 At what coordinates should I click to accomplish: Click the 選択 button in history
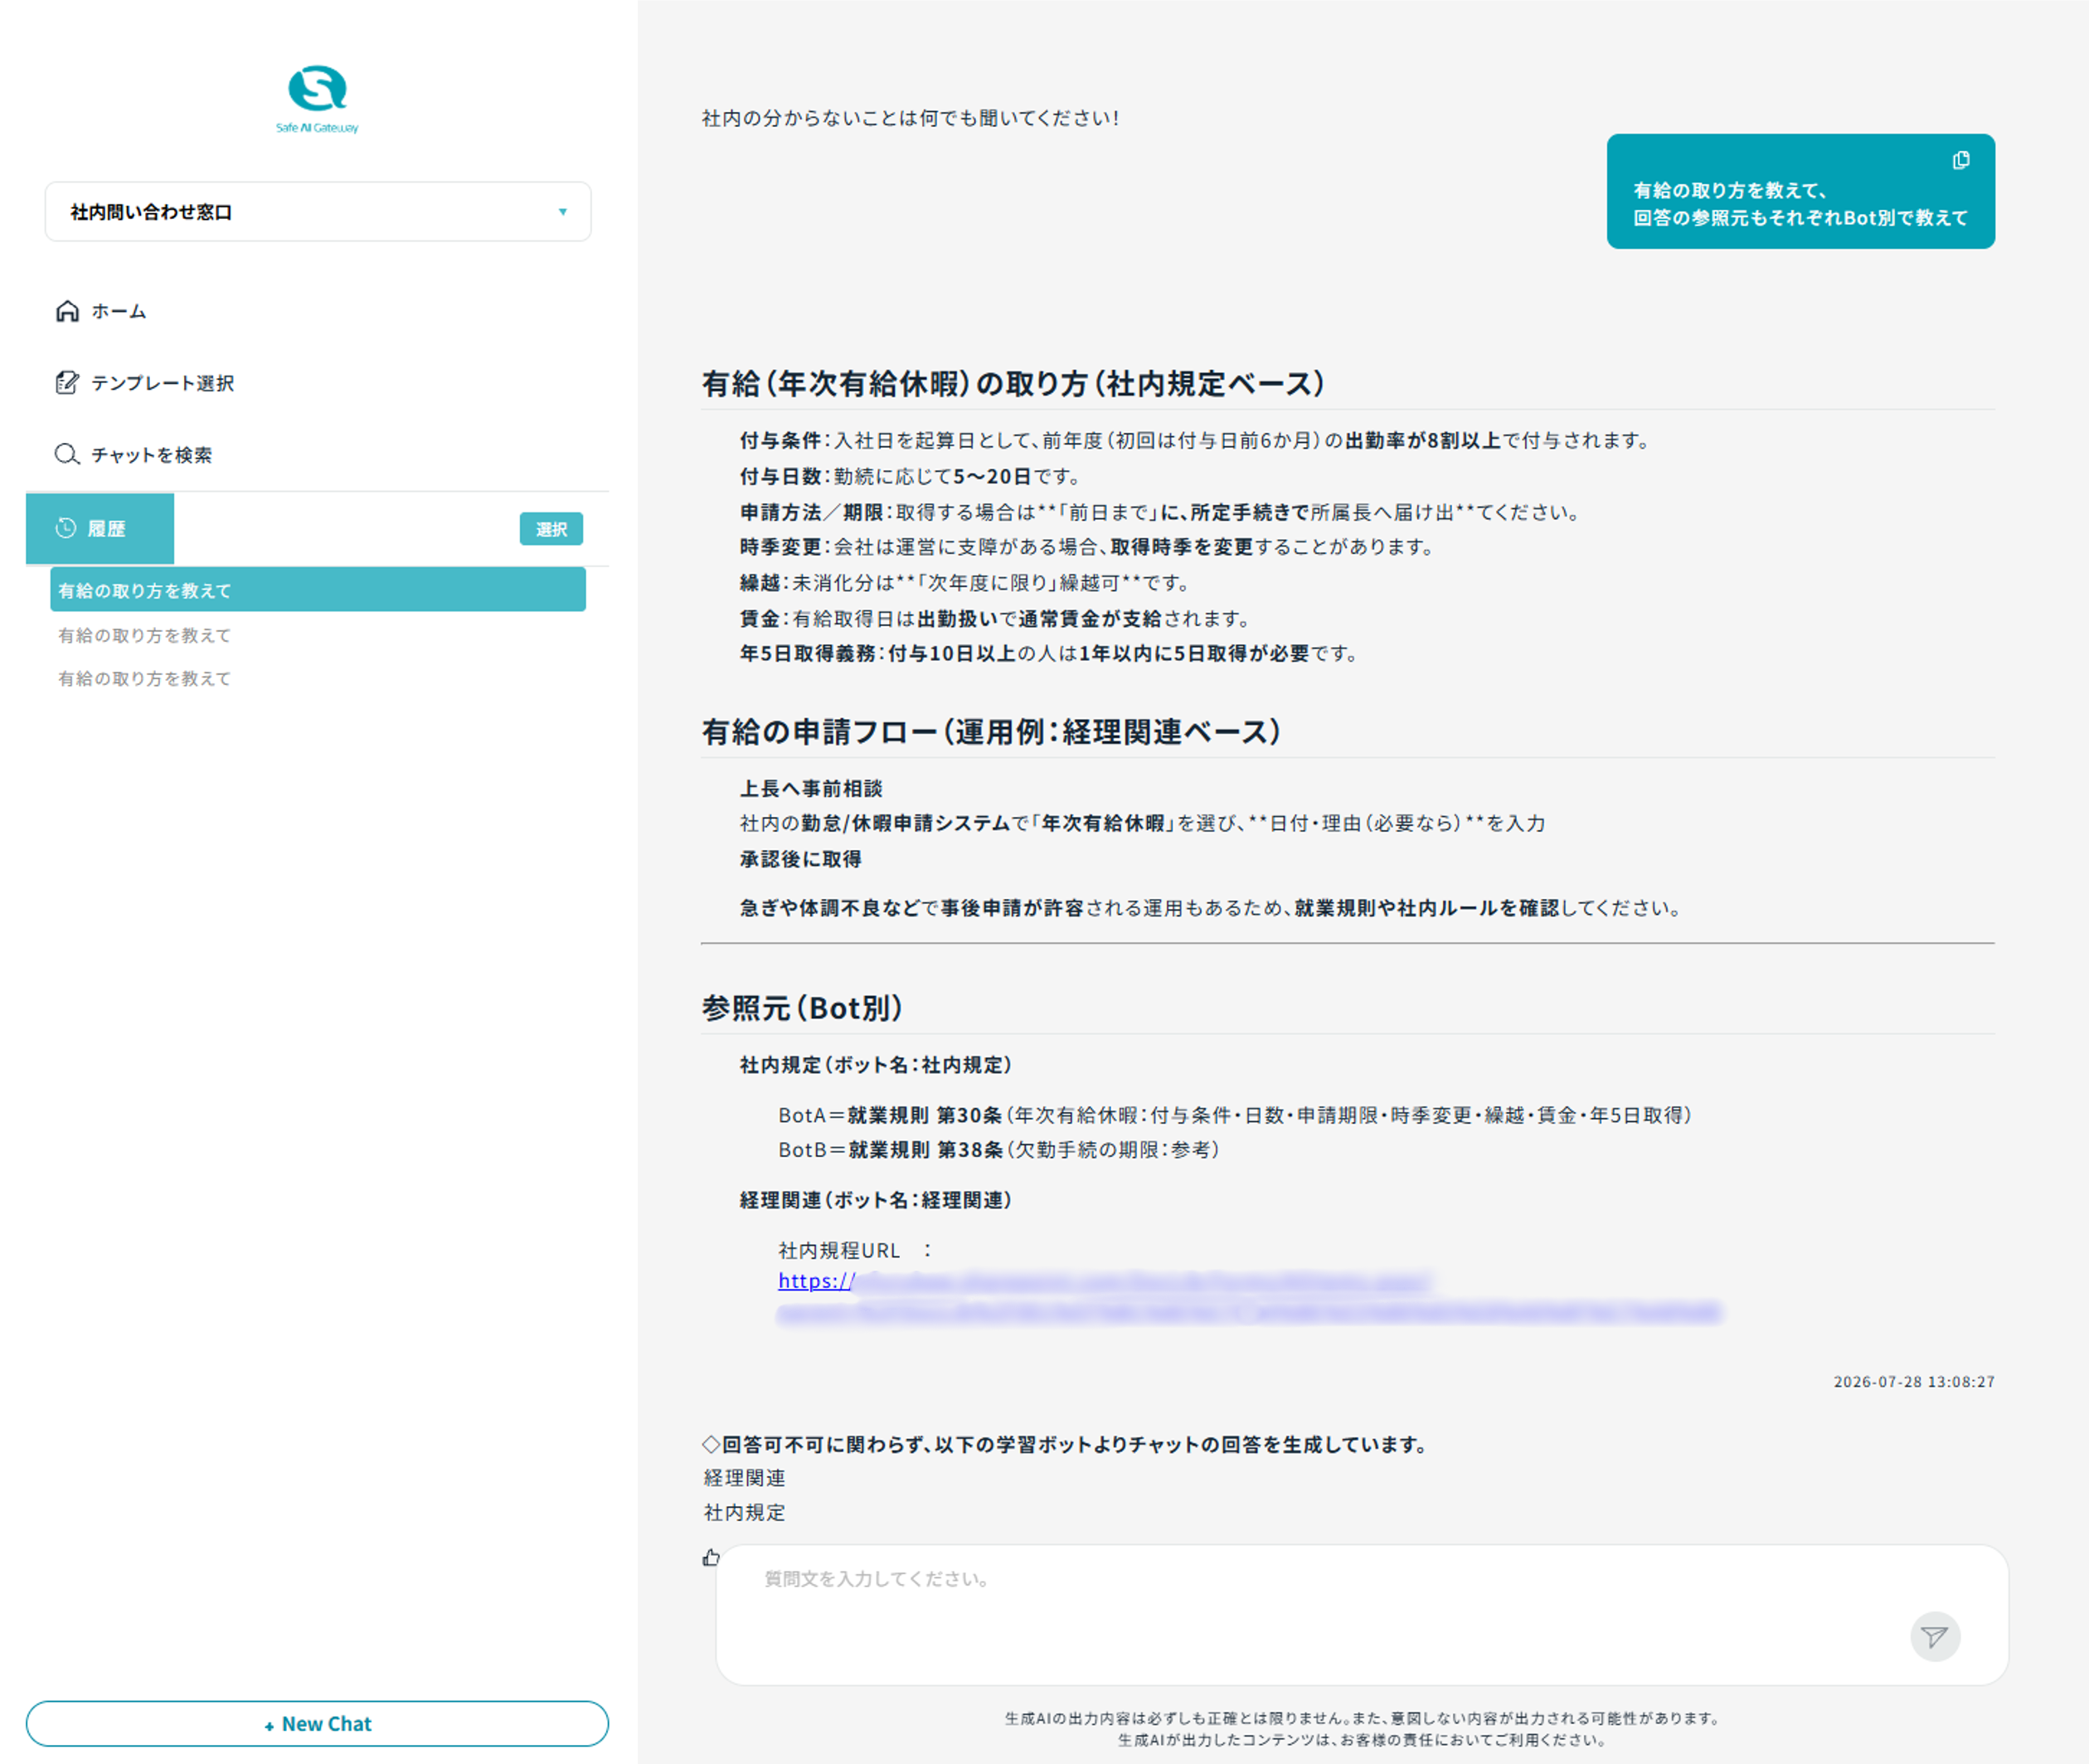click(551, 529)
